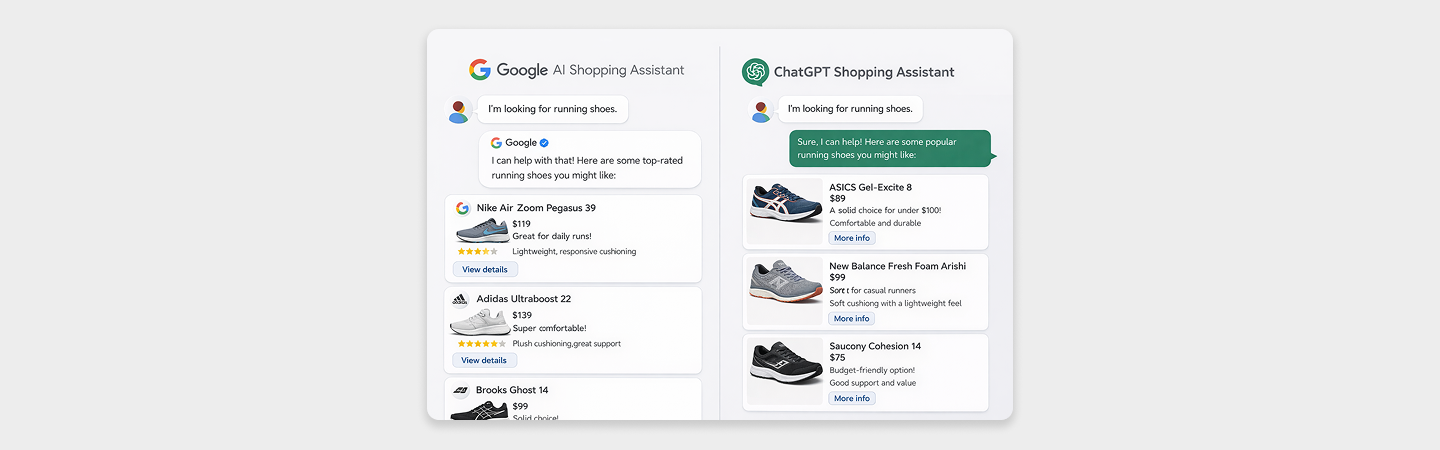Select the navy ASICS Gel-Excite shoe image
1440x450 pixels.
785,205
